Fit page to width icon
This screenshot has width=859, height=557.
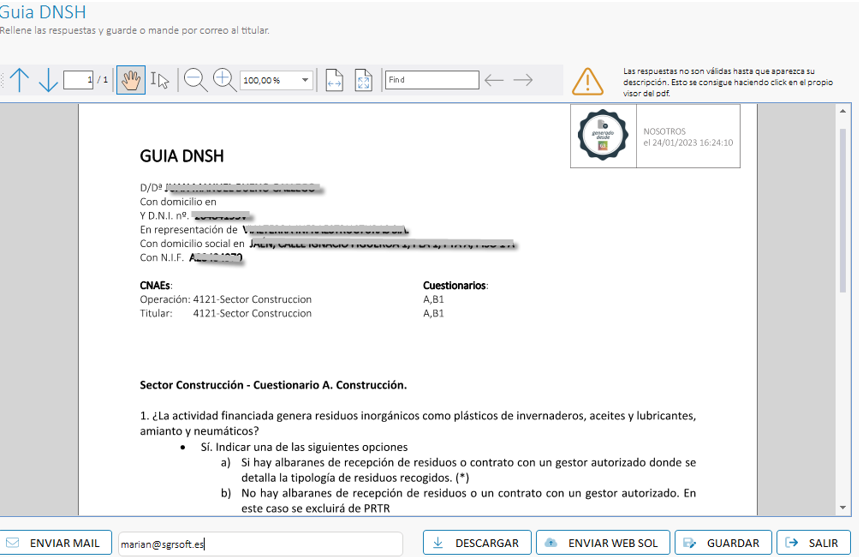(334, 81)
